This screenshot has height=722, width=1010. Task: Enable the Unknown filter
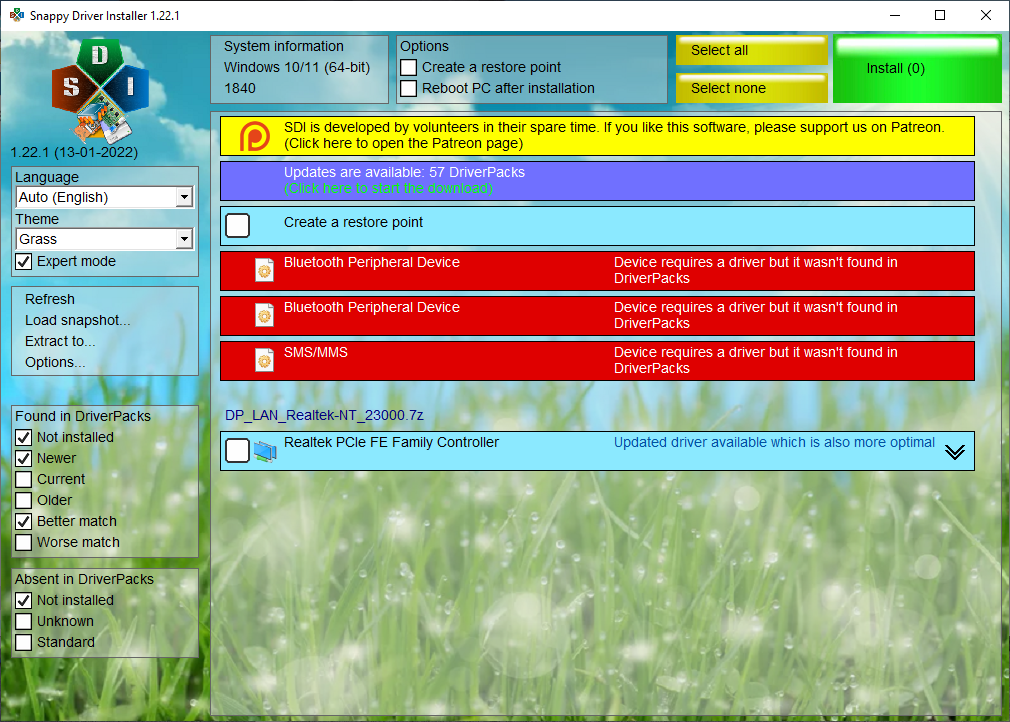[x=24, y=622]
